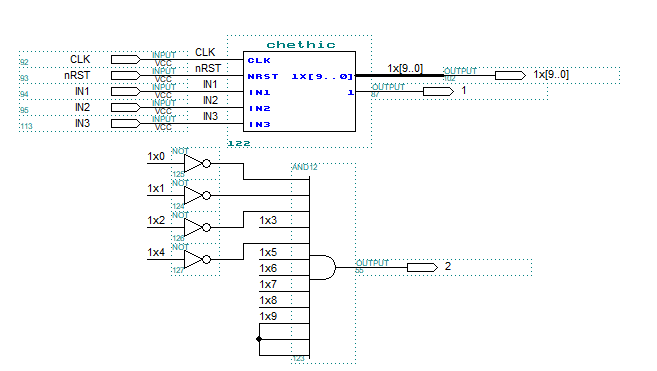Select the NOT gate fed by 1x1
This screenshot has width=657, height=371.
tap(197, 195)
